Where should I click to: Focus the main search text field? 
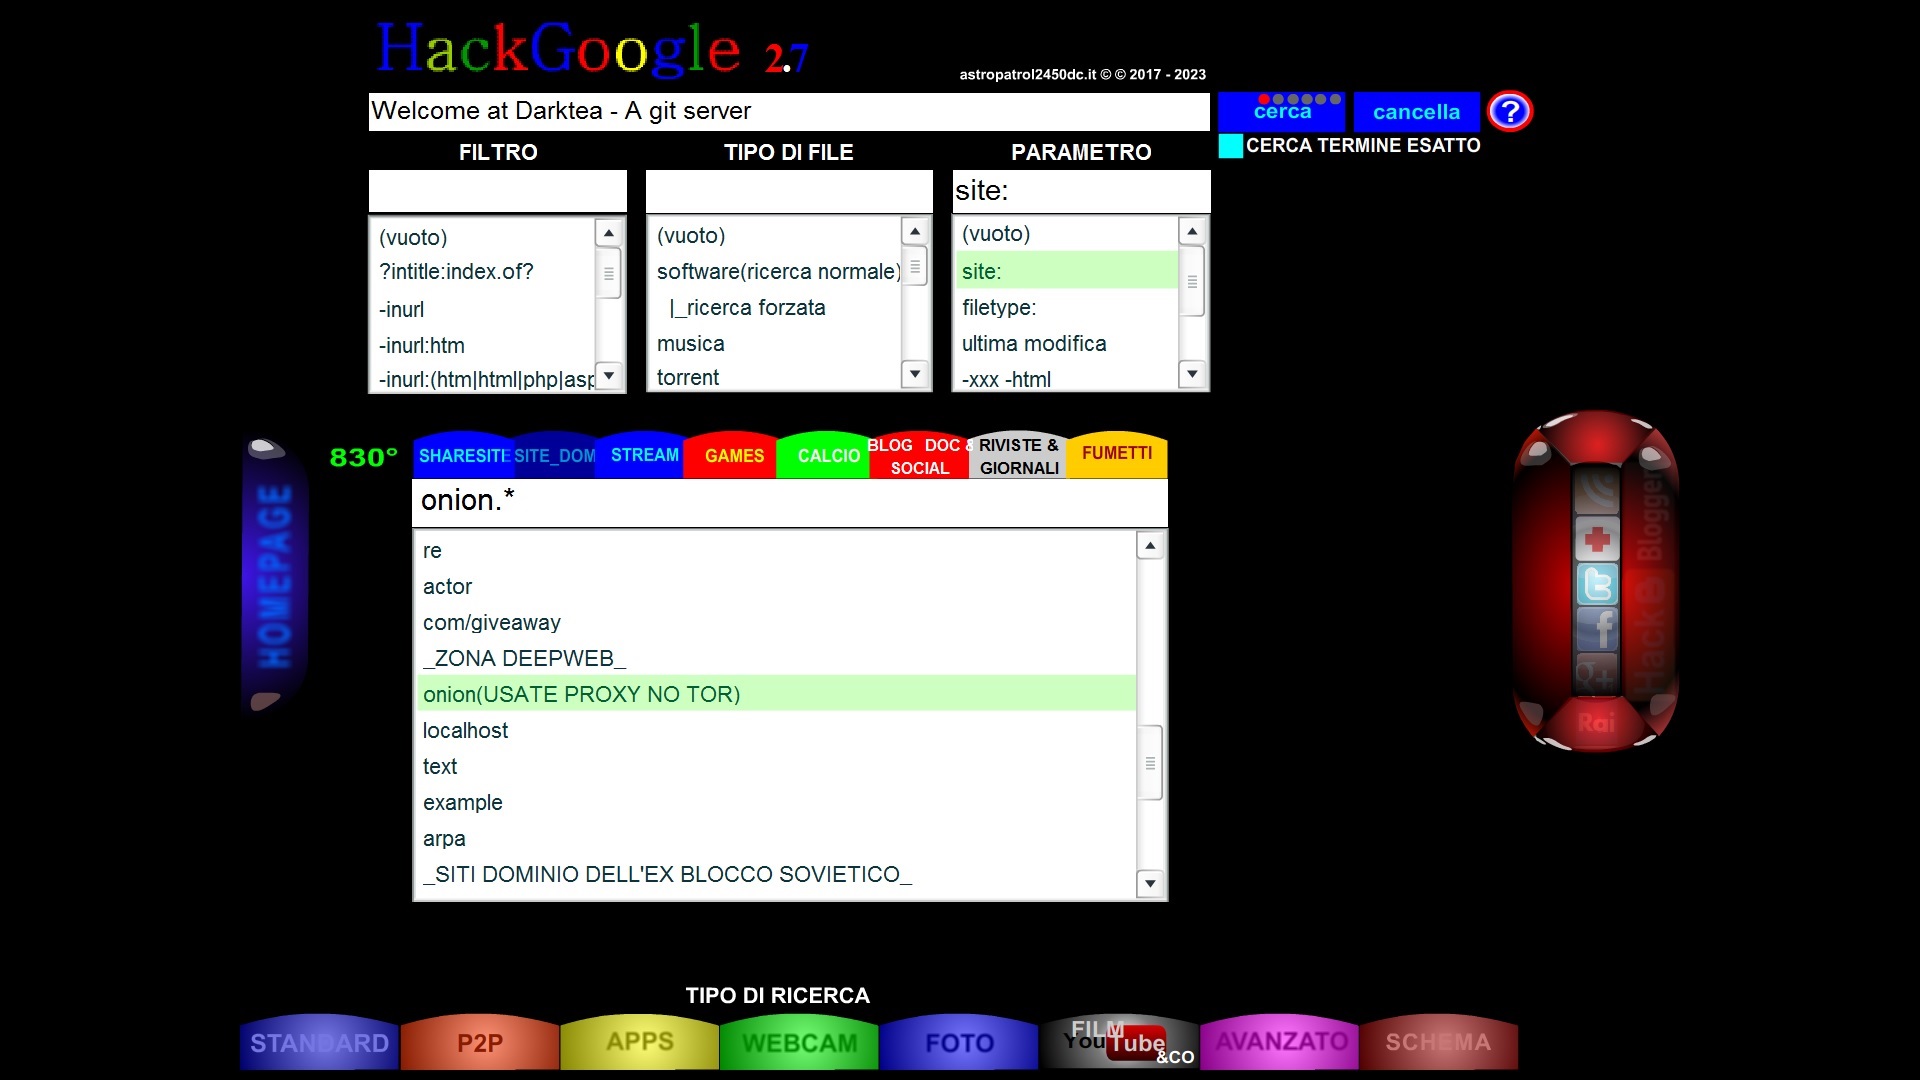[789, 111]
